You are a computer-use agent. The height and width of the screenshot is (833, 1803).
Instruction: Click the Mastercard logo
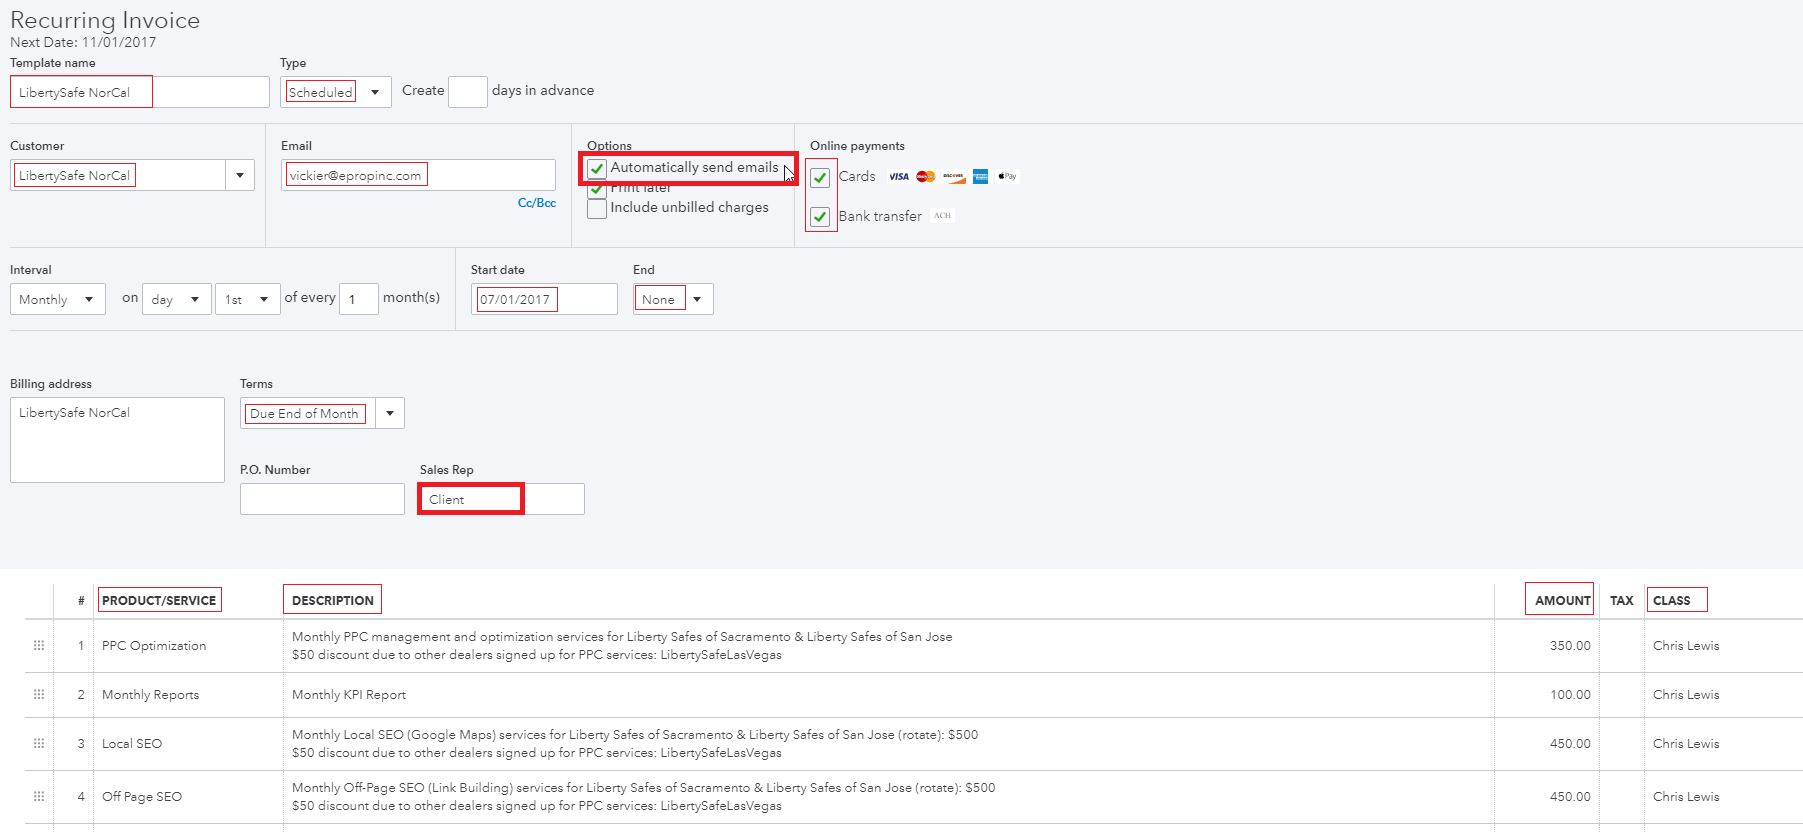click(926, 176)
